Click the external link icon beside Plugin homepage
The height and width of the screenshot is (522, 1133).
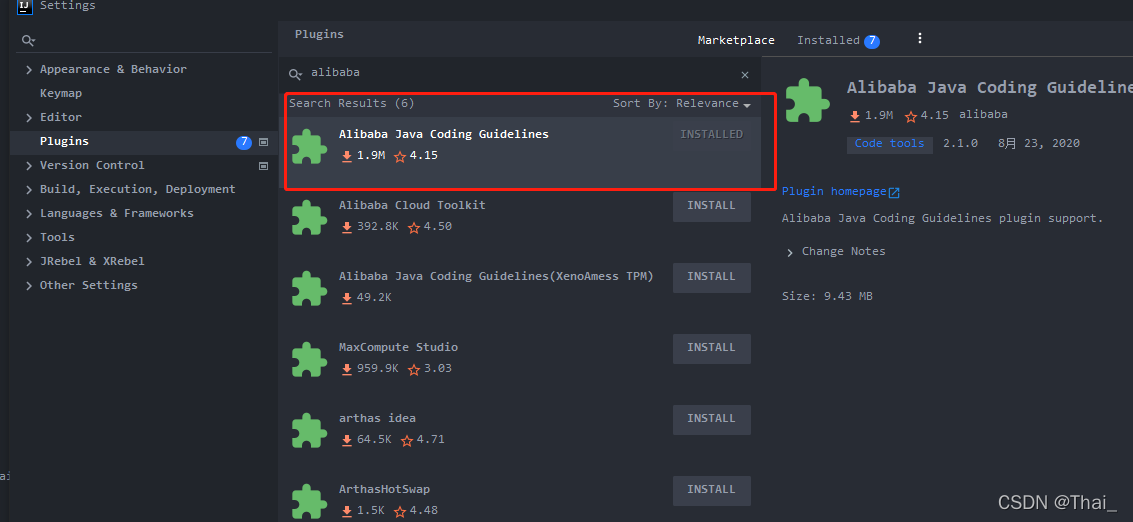895,192
